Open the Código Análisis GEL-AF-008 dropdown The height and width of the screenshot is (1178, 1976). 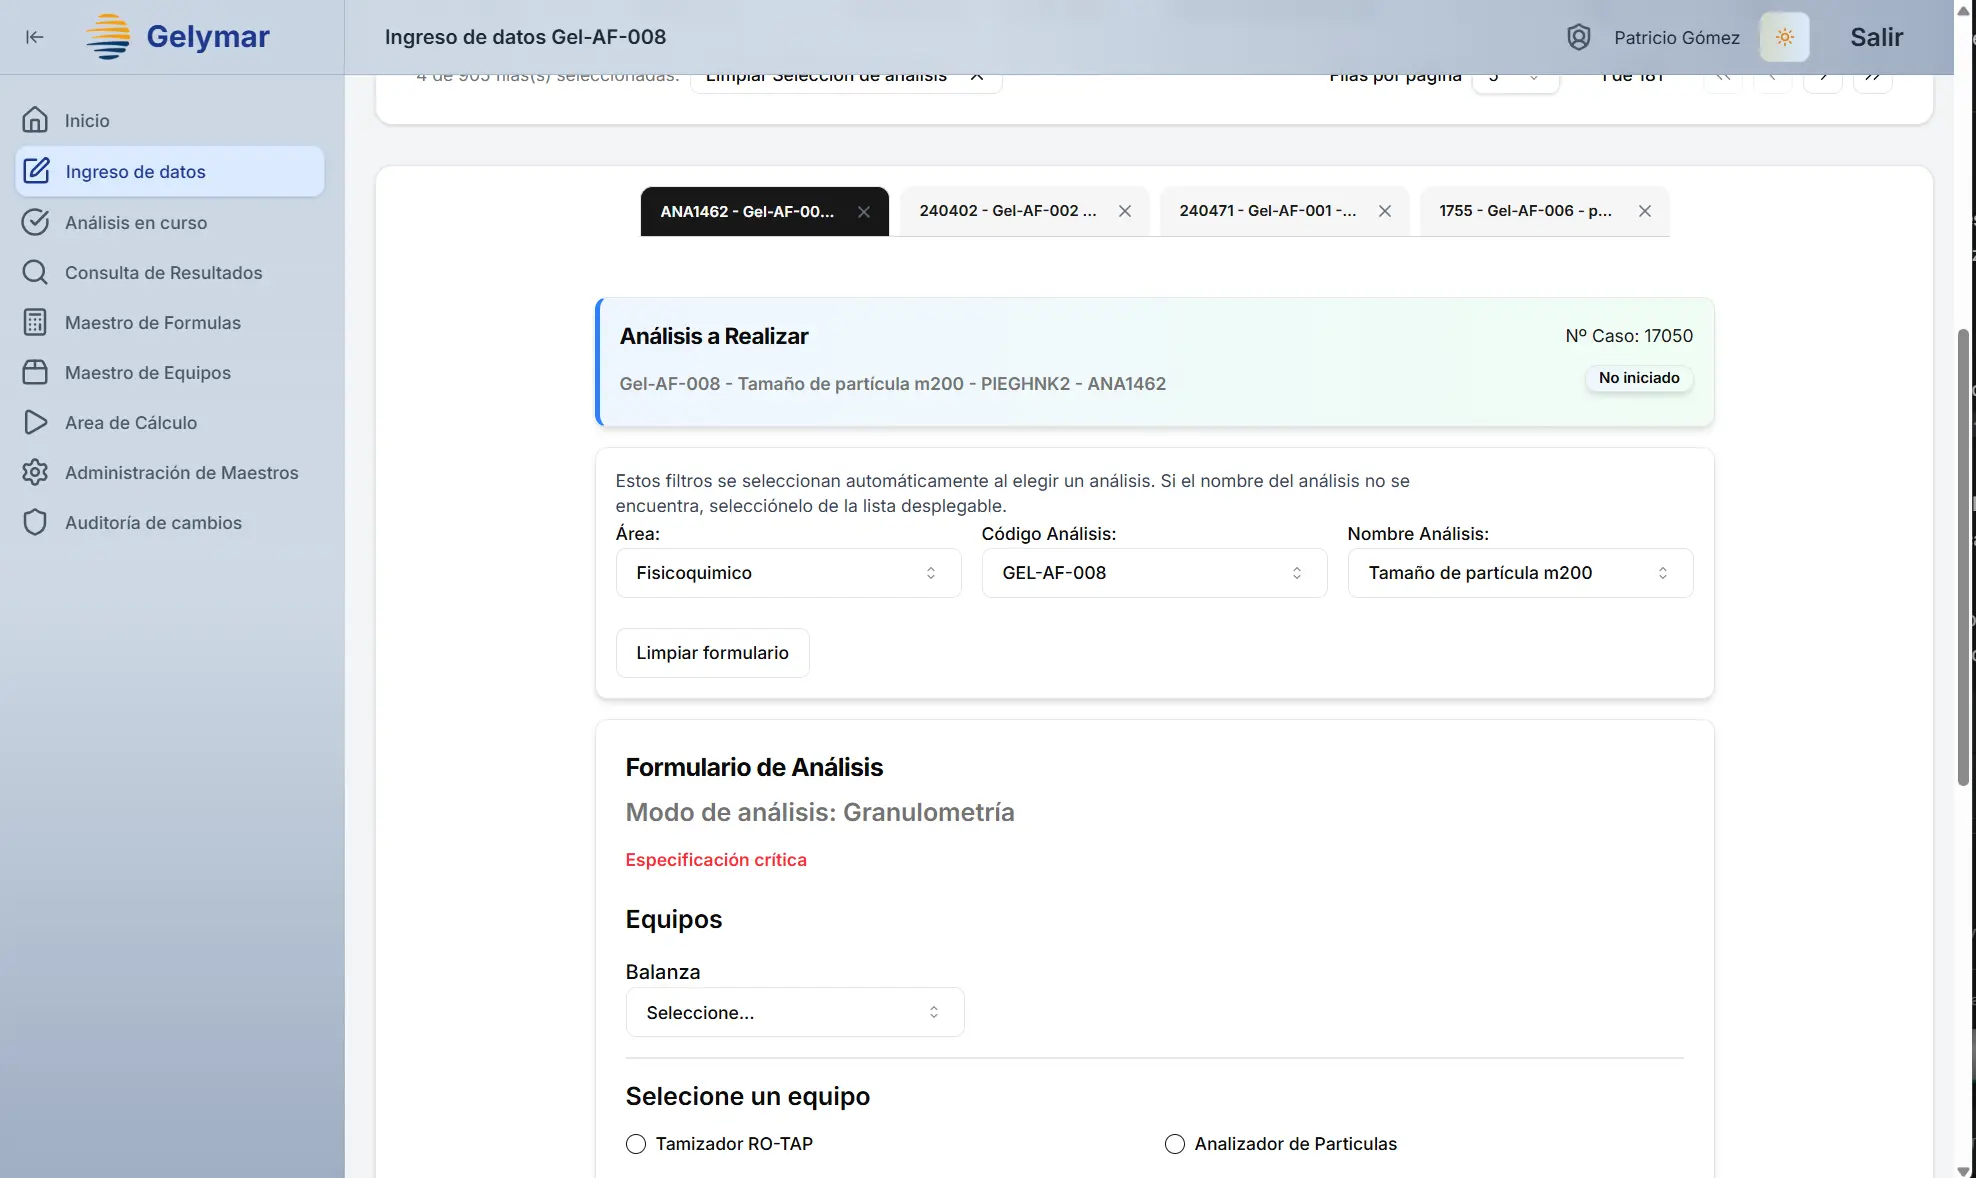pyautogui.click(x=1153, y=573)
